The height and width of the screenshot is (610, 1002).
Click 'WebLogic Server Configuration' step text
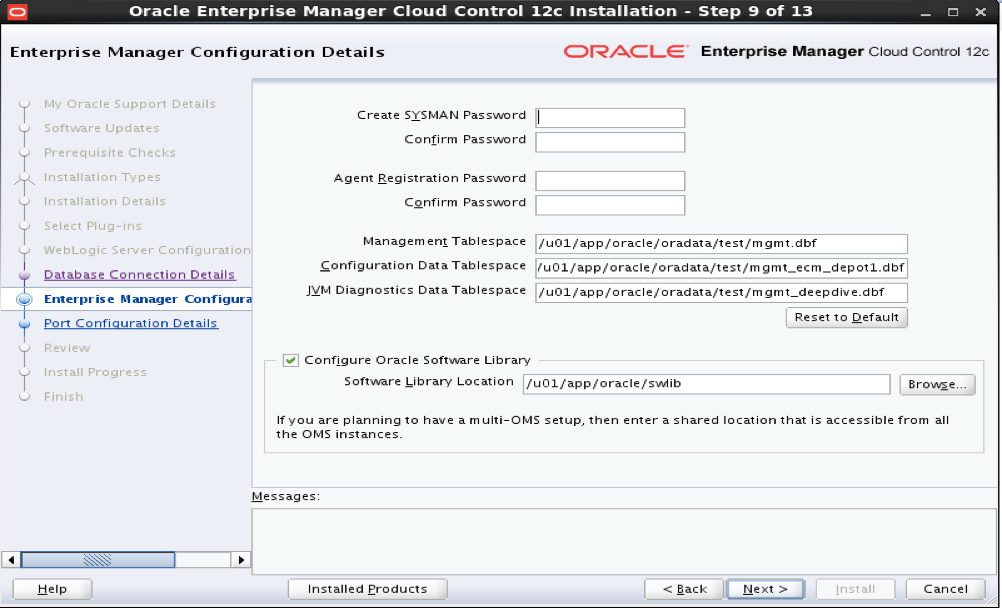pyautogui.click(x=147, y=250)
